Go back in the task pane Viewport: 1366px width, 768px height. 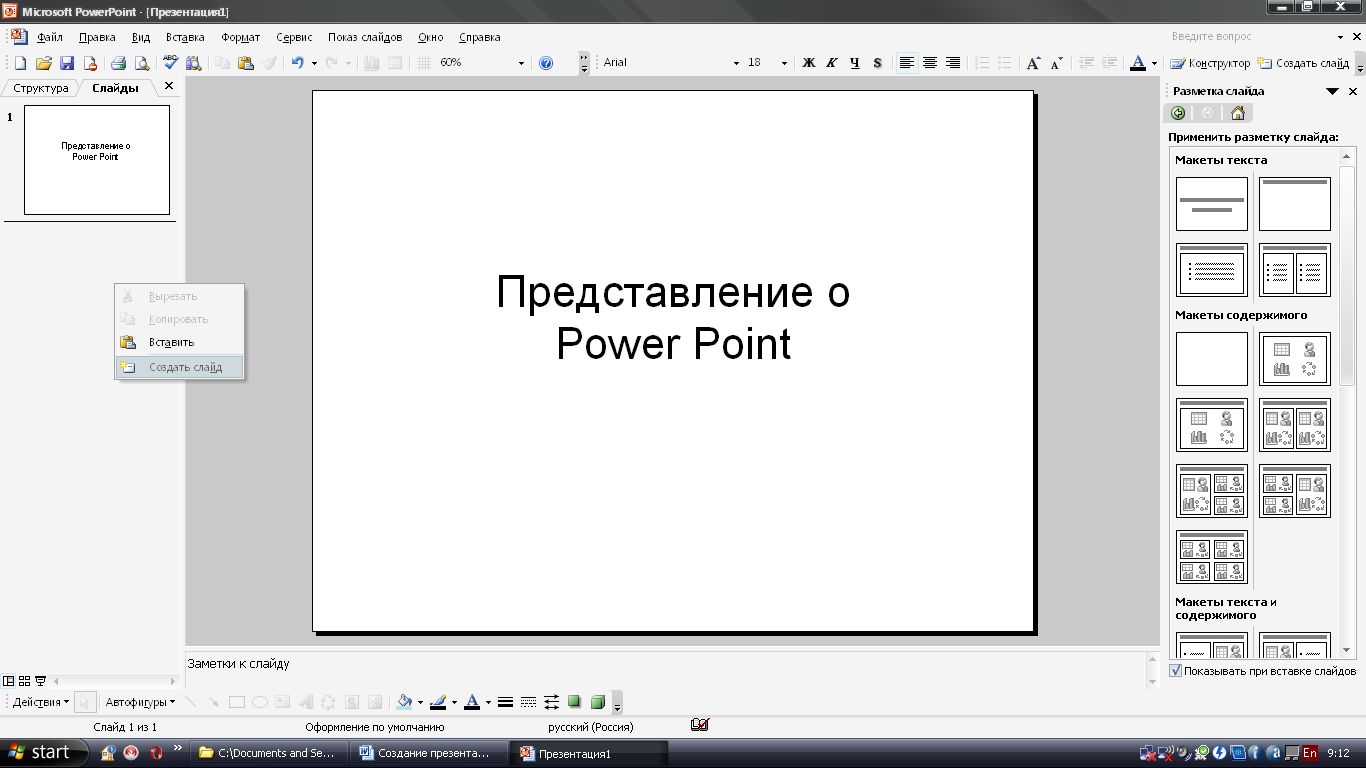(x=1179, y=113)
